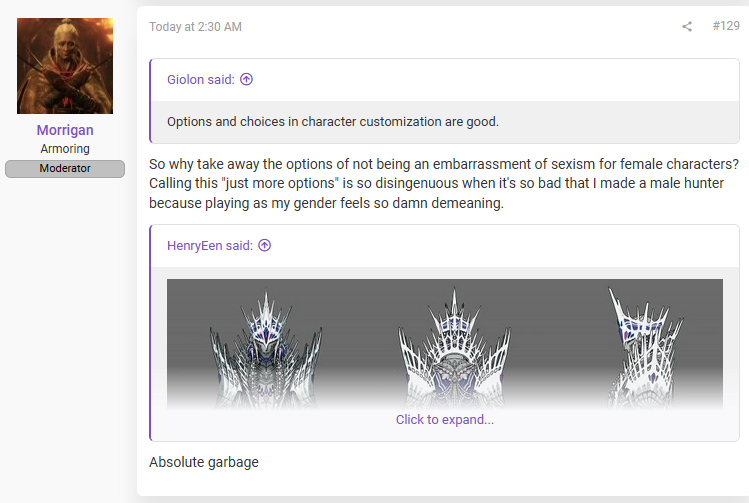The image size is (749, 503).
Task: Click the quoted text about character customization
Action: (333, 122)
